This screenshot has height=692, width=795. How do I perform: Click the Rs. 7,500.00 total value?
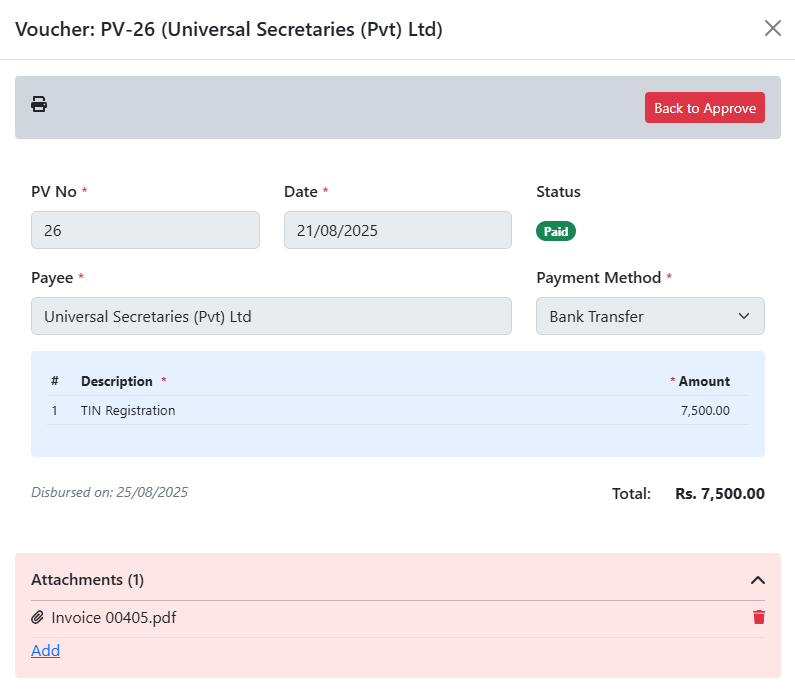[x=720, y=494]
